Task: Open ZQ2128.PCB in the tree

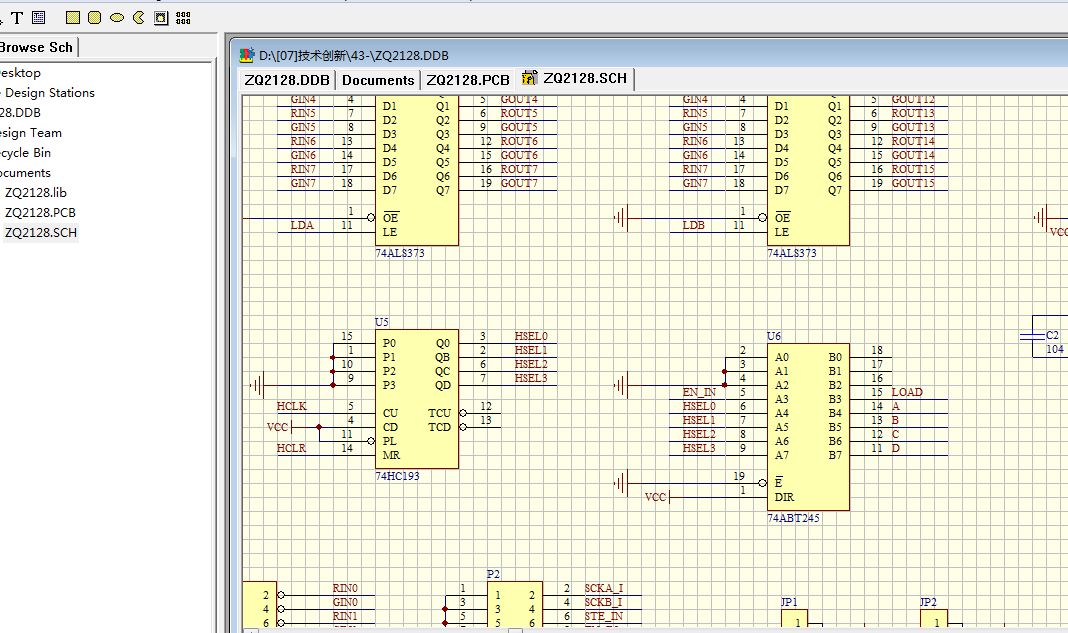Action: pos(40,213)
